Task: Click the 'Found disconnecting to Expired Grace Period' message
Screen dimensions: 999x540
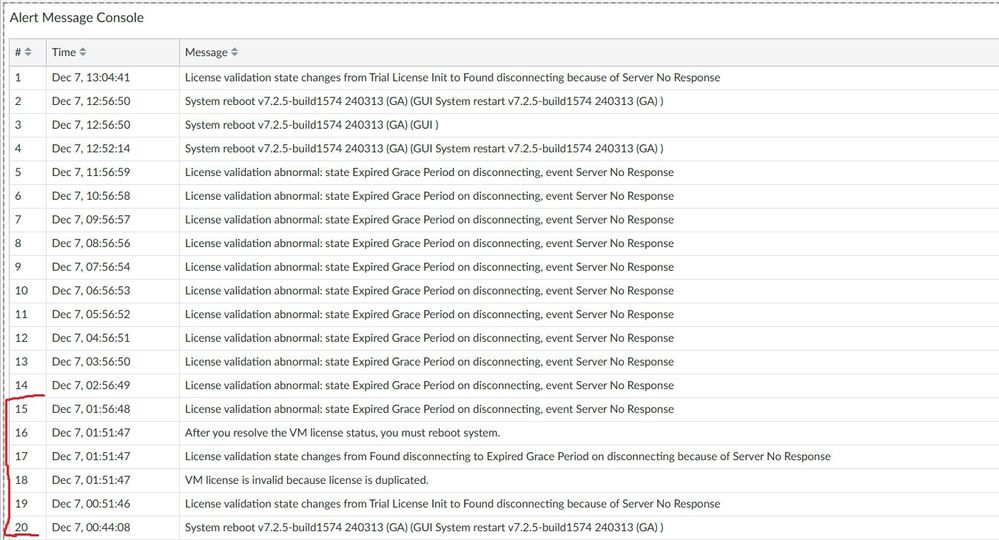Action: 507,457
